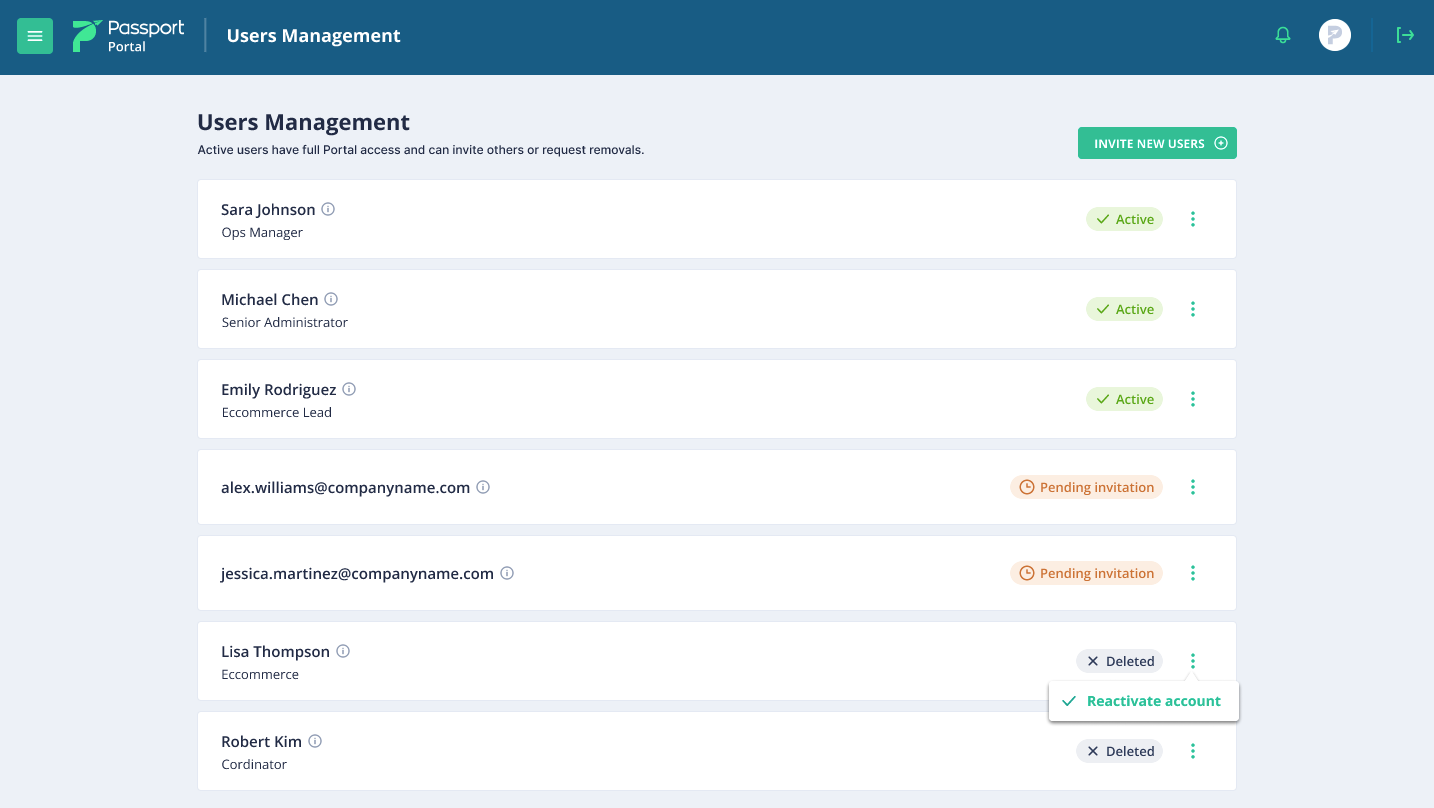Image resolution: width=1434 pixels, height=808 pixels.
Task: View info icon beside jessica.martinez email
Action: [x=507, y=574]
